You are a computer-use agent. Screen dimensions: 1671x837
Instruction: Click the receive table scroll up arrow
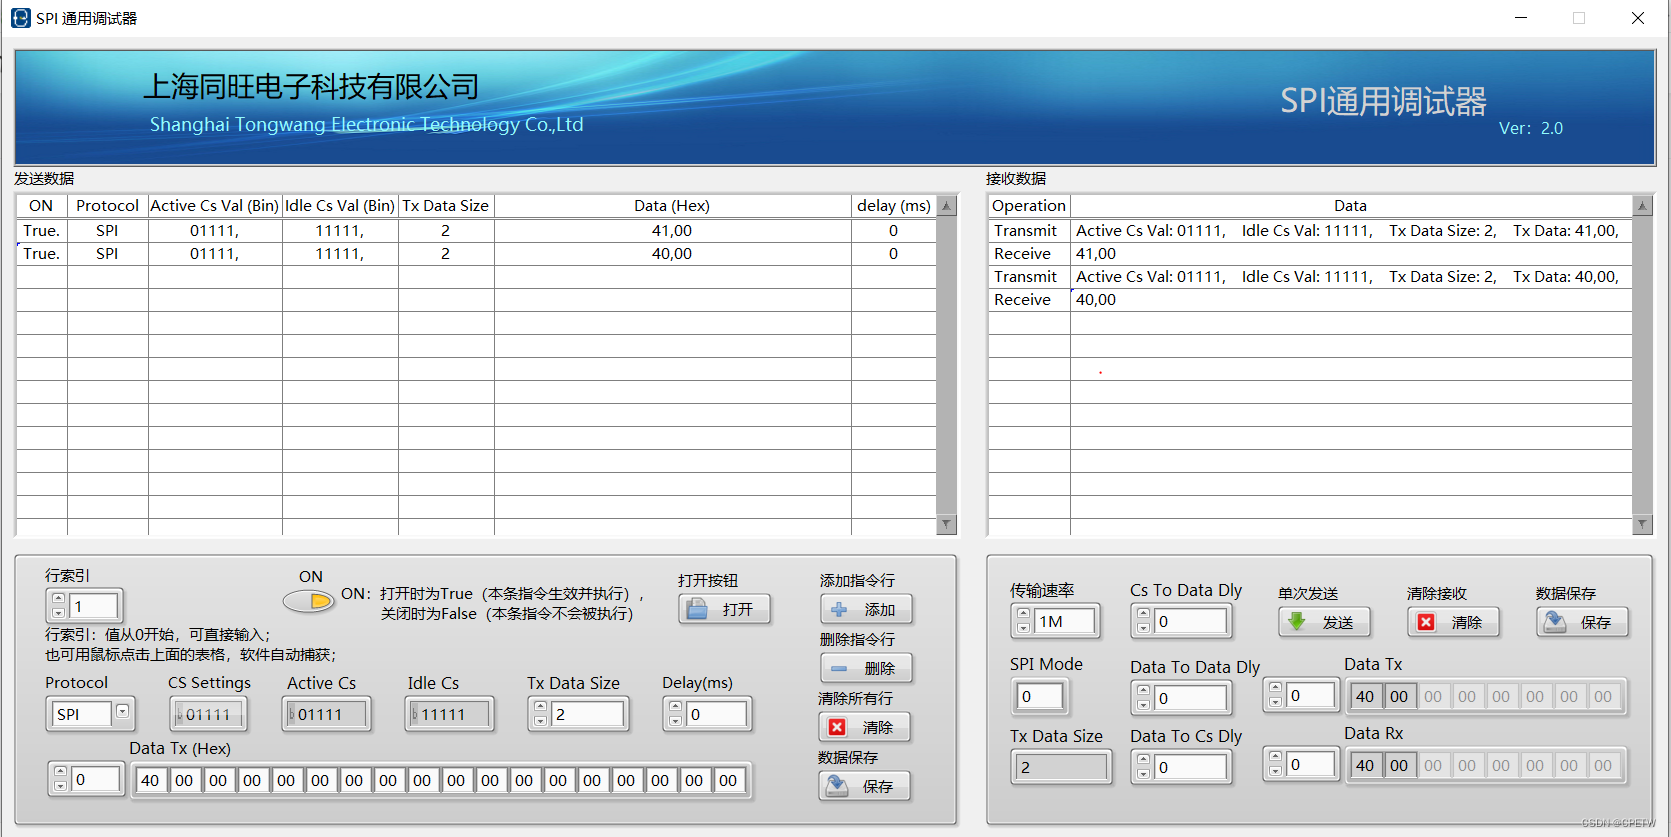point(1642,206)
